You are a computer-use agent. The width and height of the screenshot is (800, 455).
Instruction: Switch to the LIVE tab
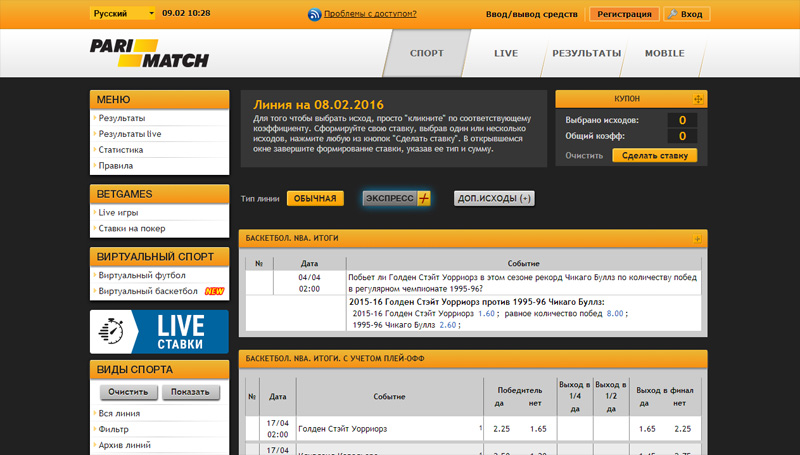(x=506, y=53)
